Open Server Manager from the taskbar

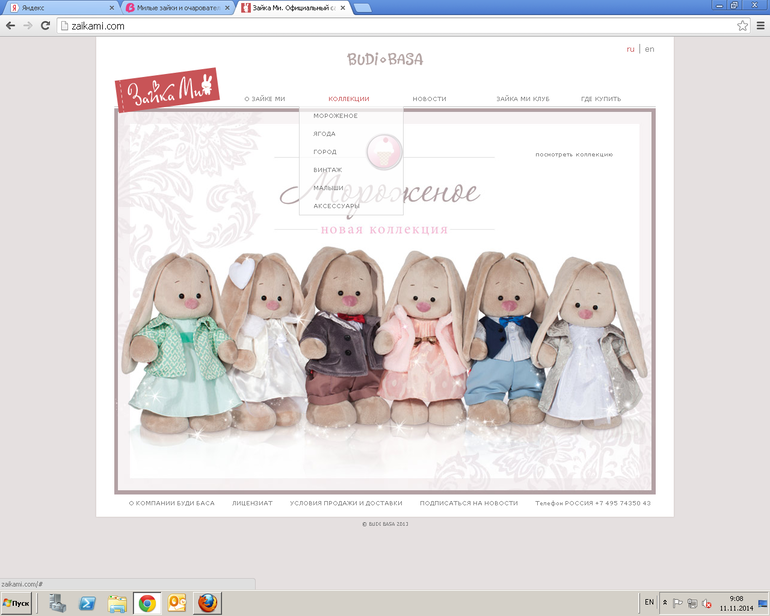57,603
